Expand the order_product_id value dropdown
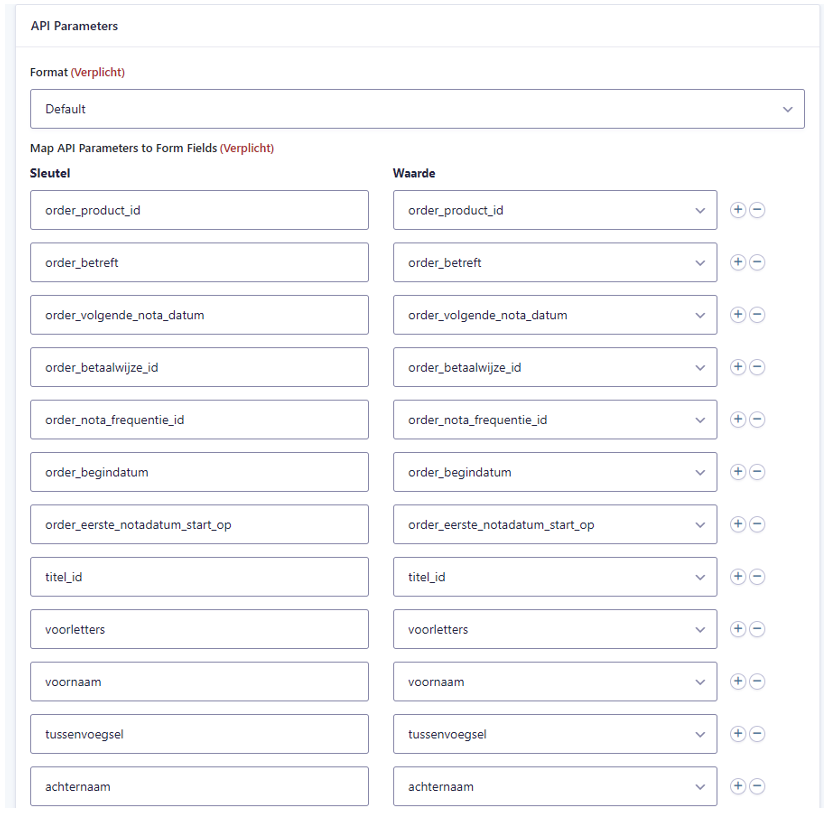Image resolution: width=826 pixels, height=819 pixels. pyautogui.click(x=554, y=210)
